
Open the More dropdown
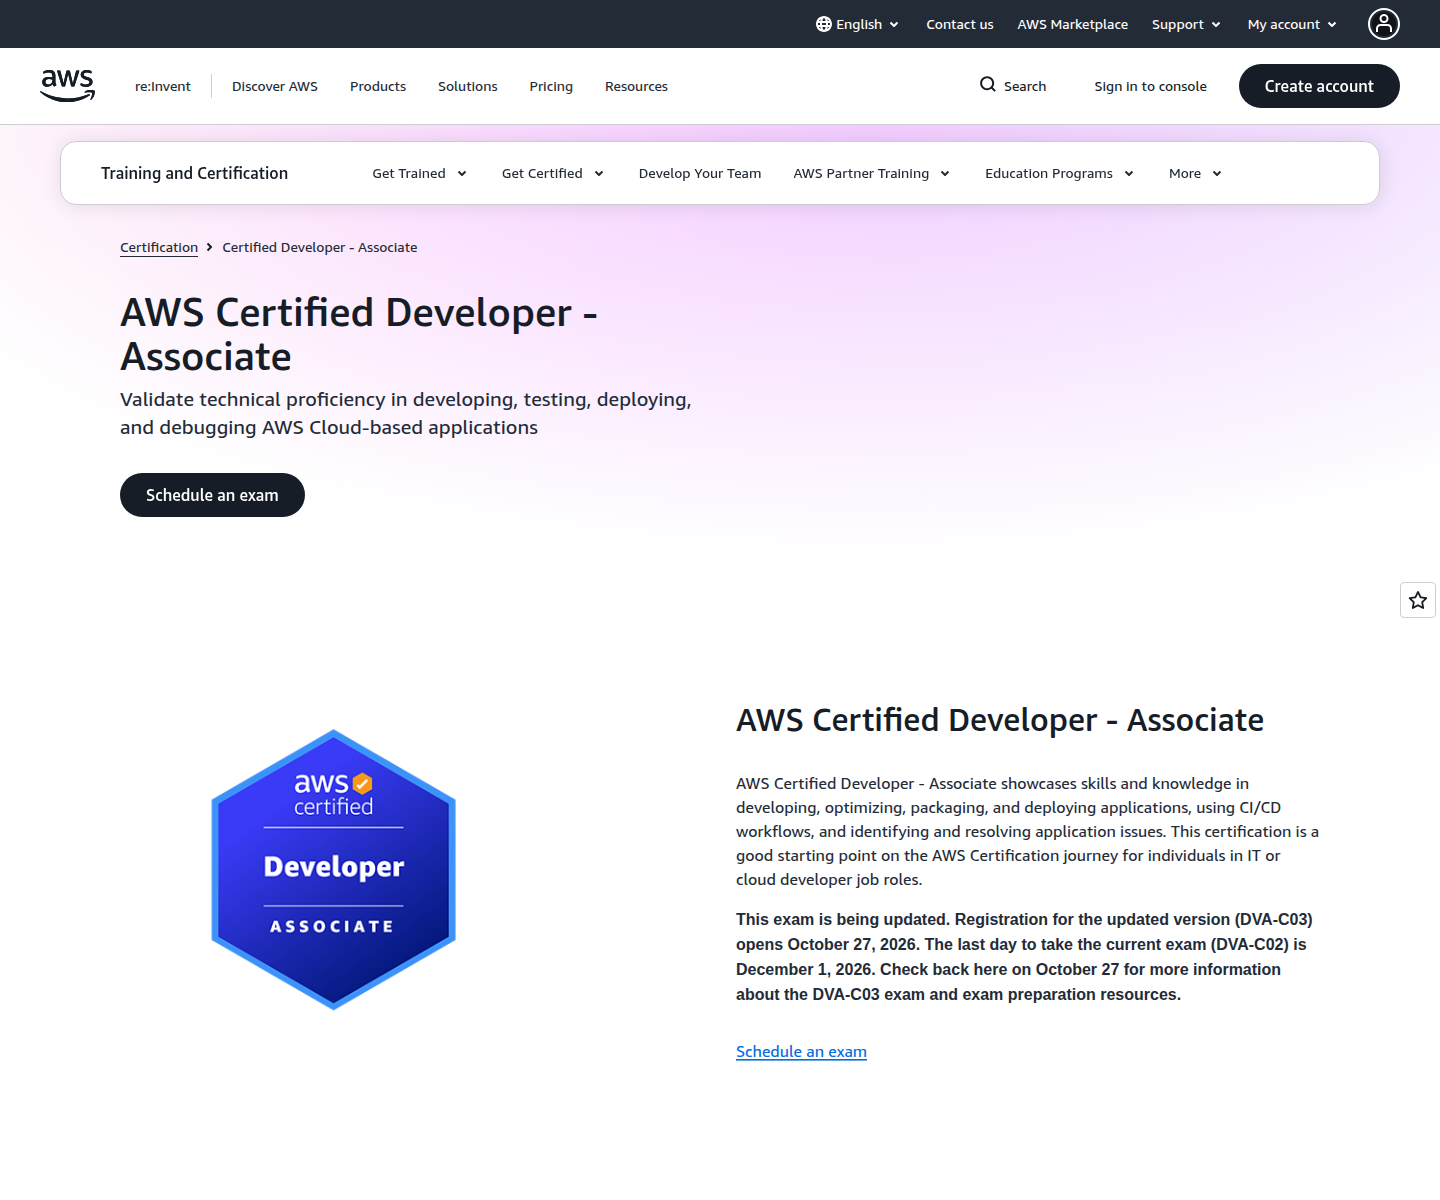1196,173
